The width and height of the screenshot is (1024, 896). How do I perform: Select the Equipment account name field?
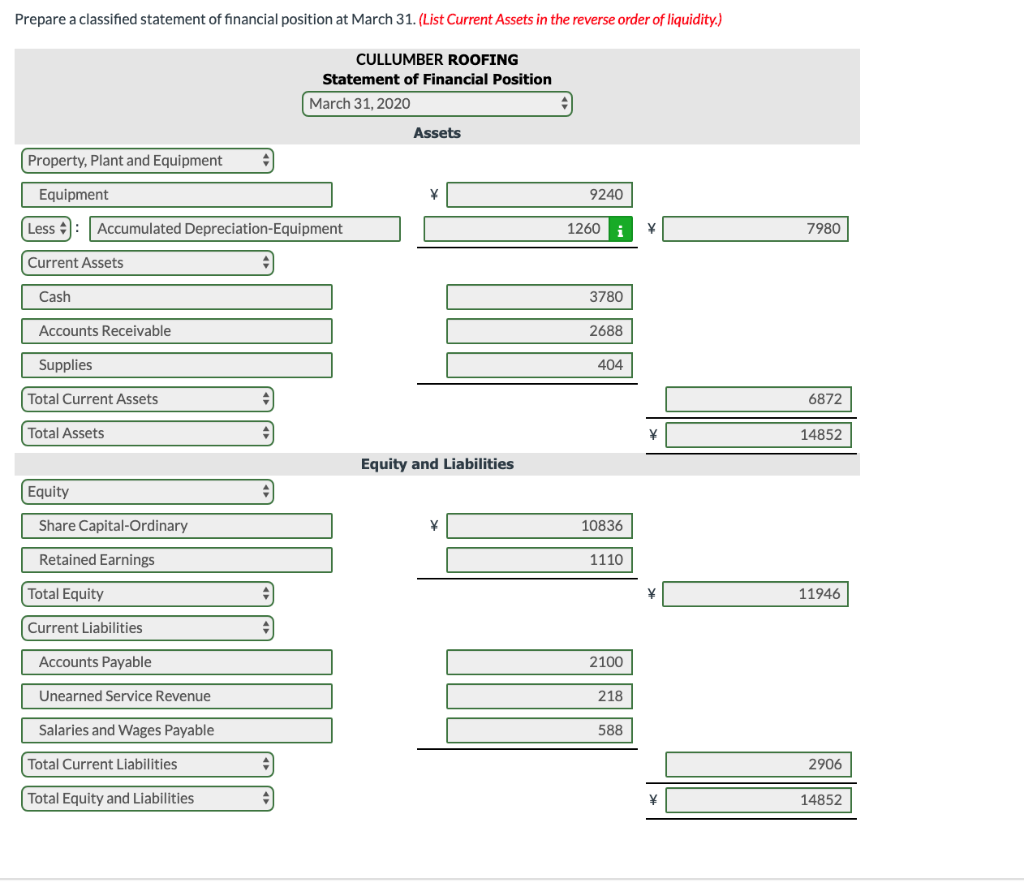point(176,194)
